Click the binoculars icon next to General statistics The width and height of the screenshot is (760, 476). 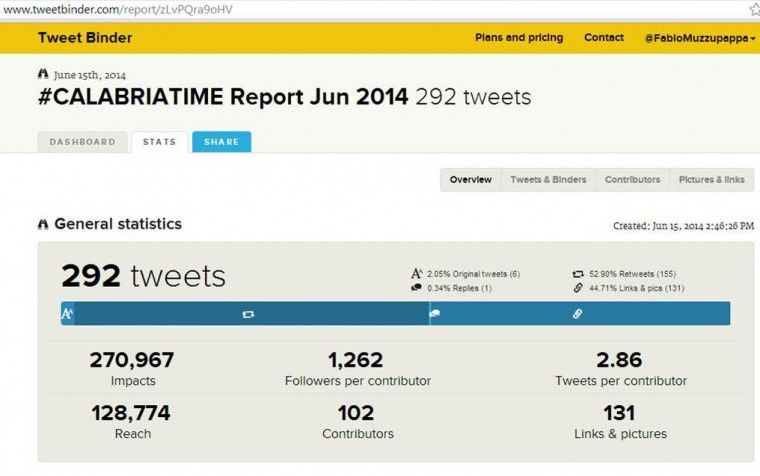[43, 224]
